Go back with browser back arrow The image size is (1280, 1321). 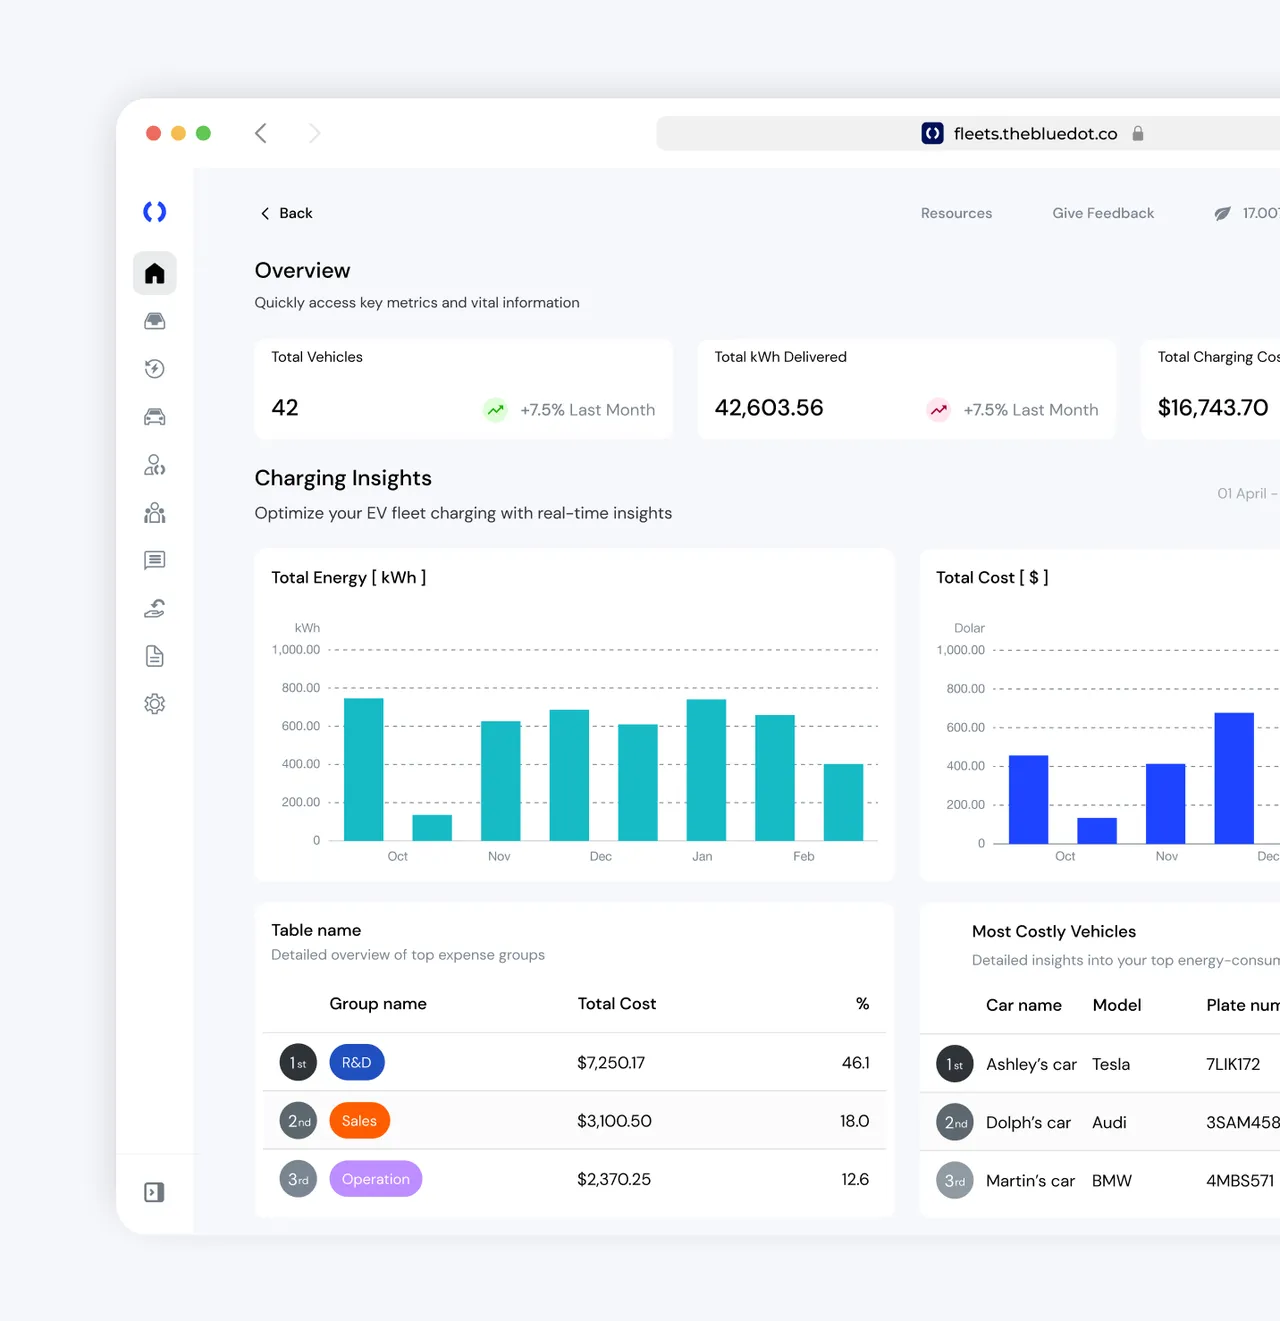[x=261, y=133]
